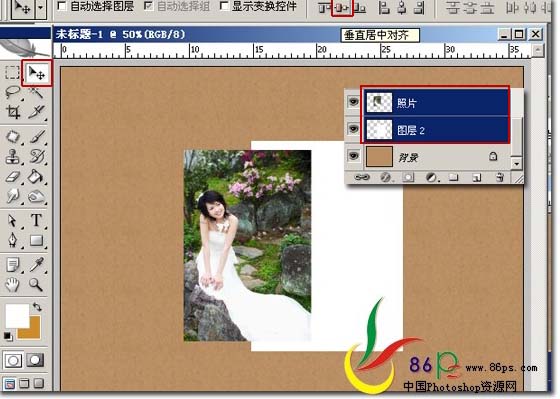
Task: Enable 自动选择图层 checkbox
Action: coord(62,6)
